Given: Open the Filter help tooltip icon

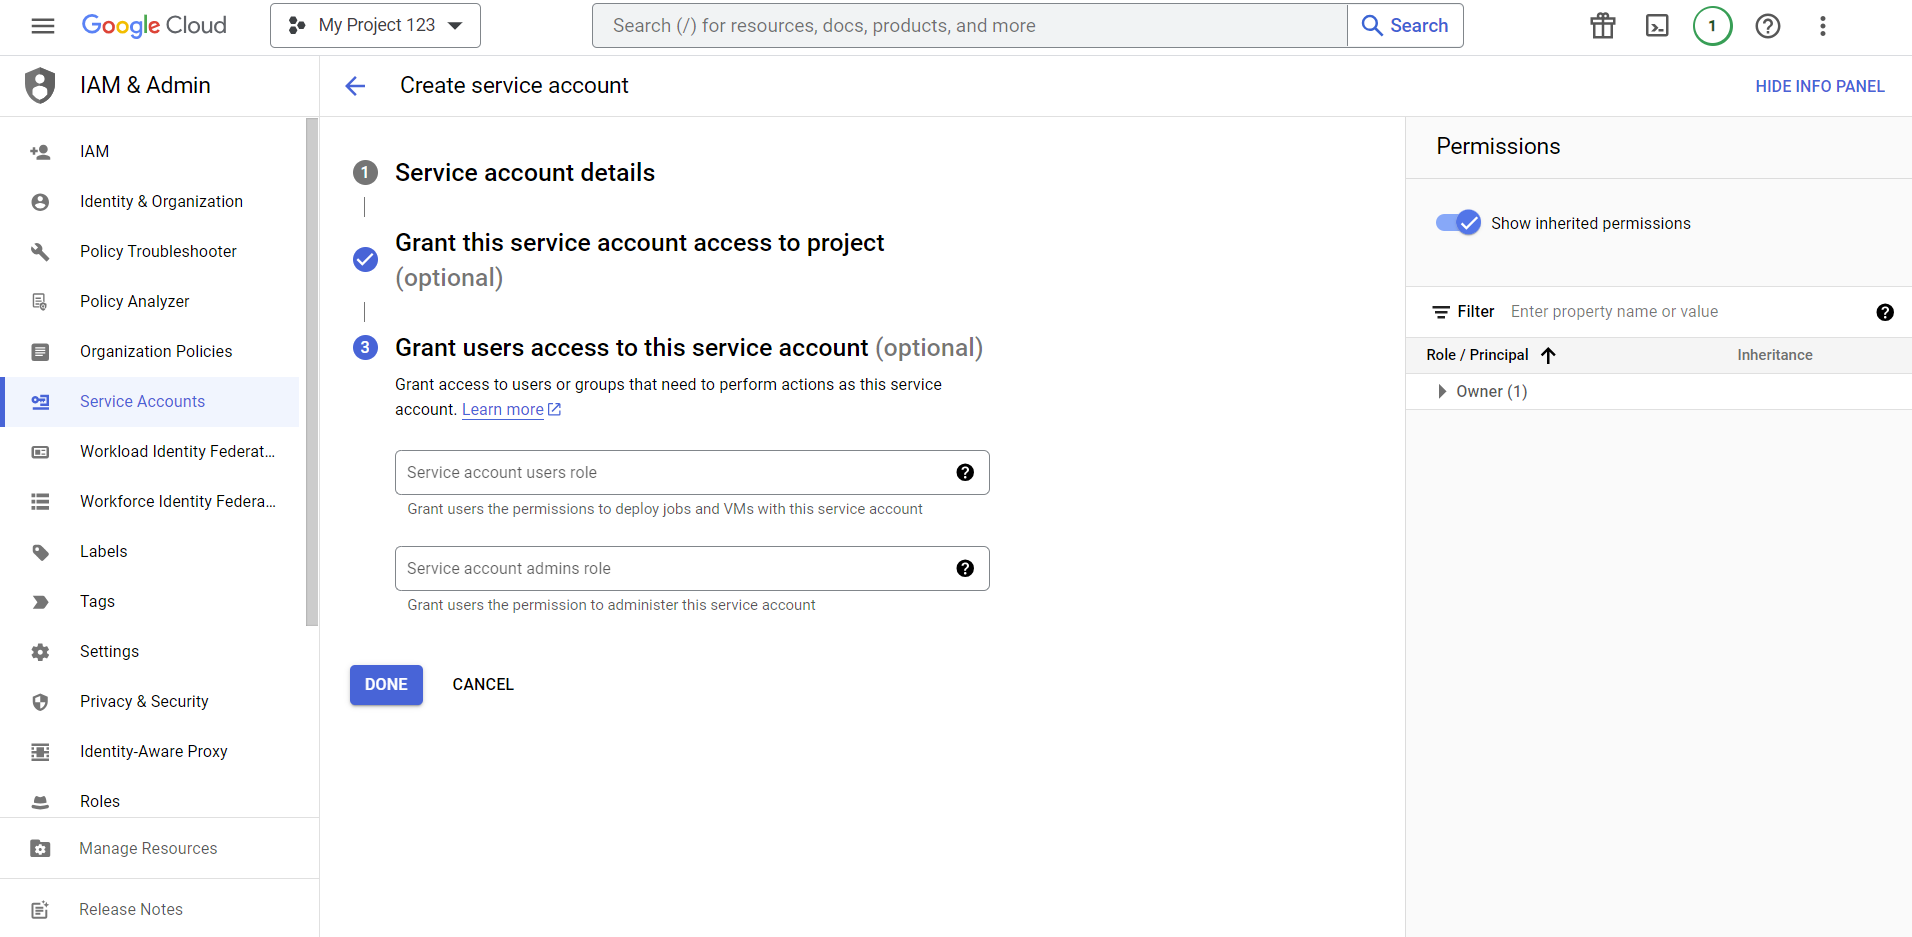Looking at the screenshot, I should click(x=1885, y=312).
